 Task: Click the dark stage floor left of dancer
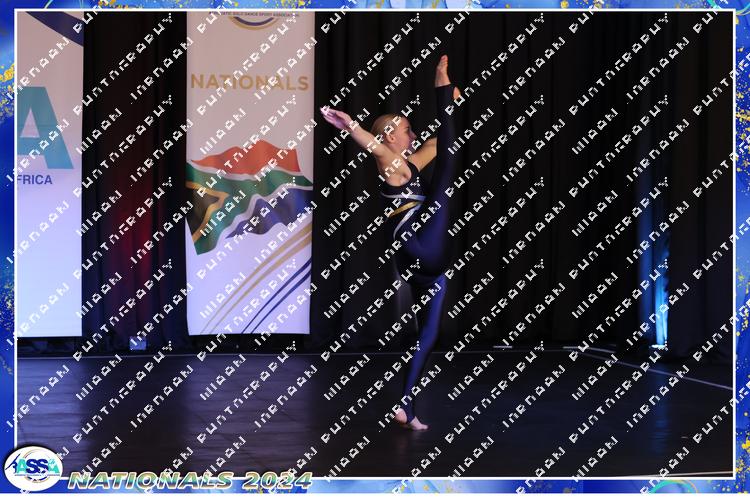200,410
